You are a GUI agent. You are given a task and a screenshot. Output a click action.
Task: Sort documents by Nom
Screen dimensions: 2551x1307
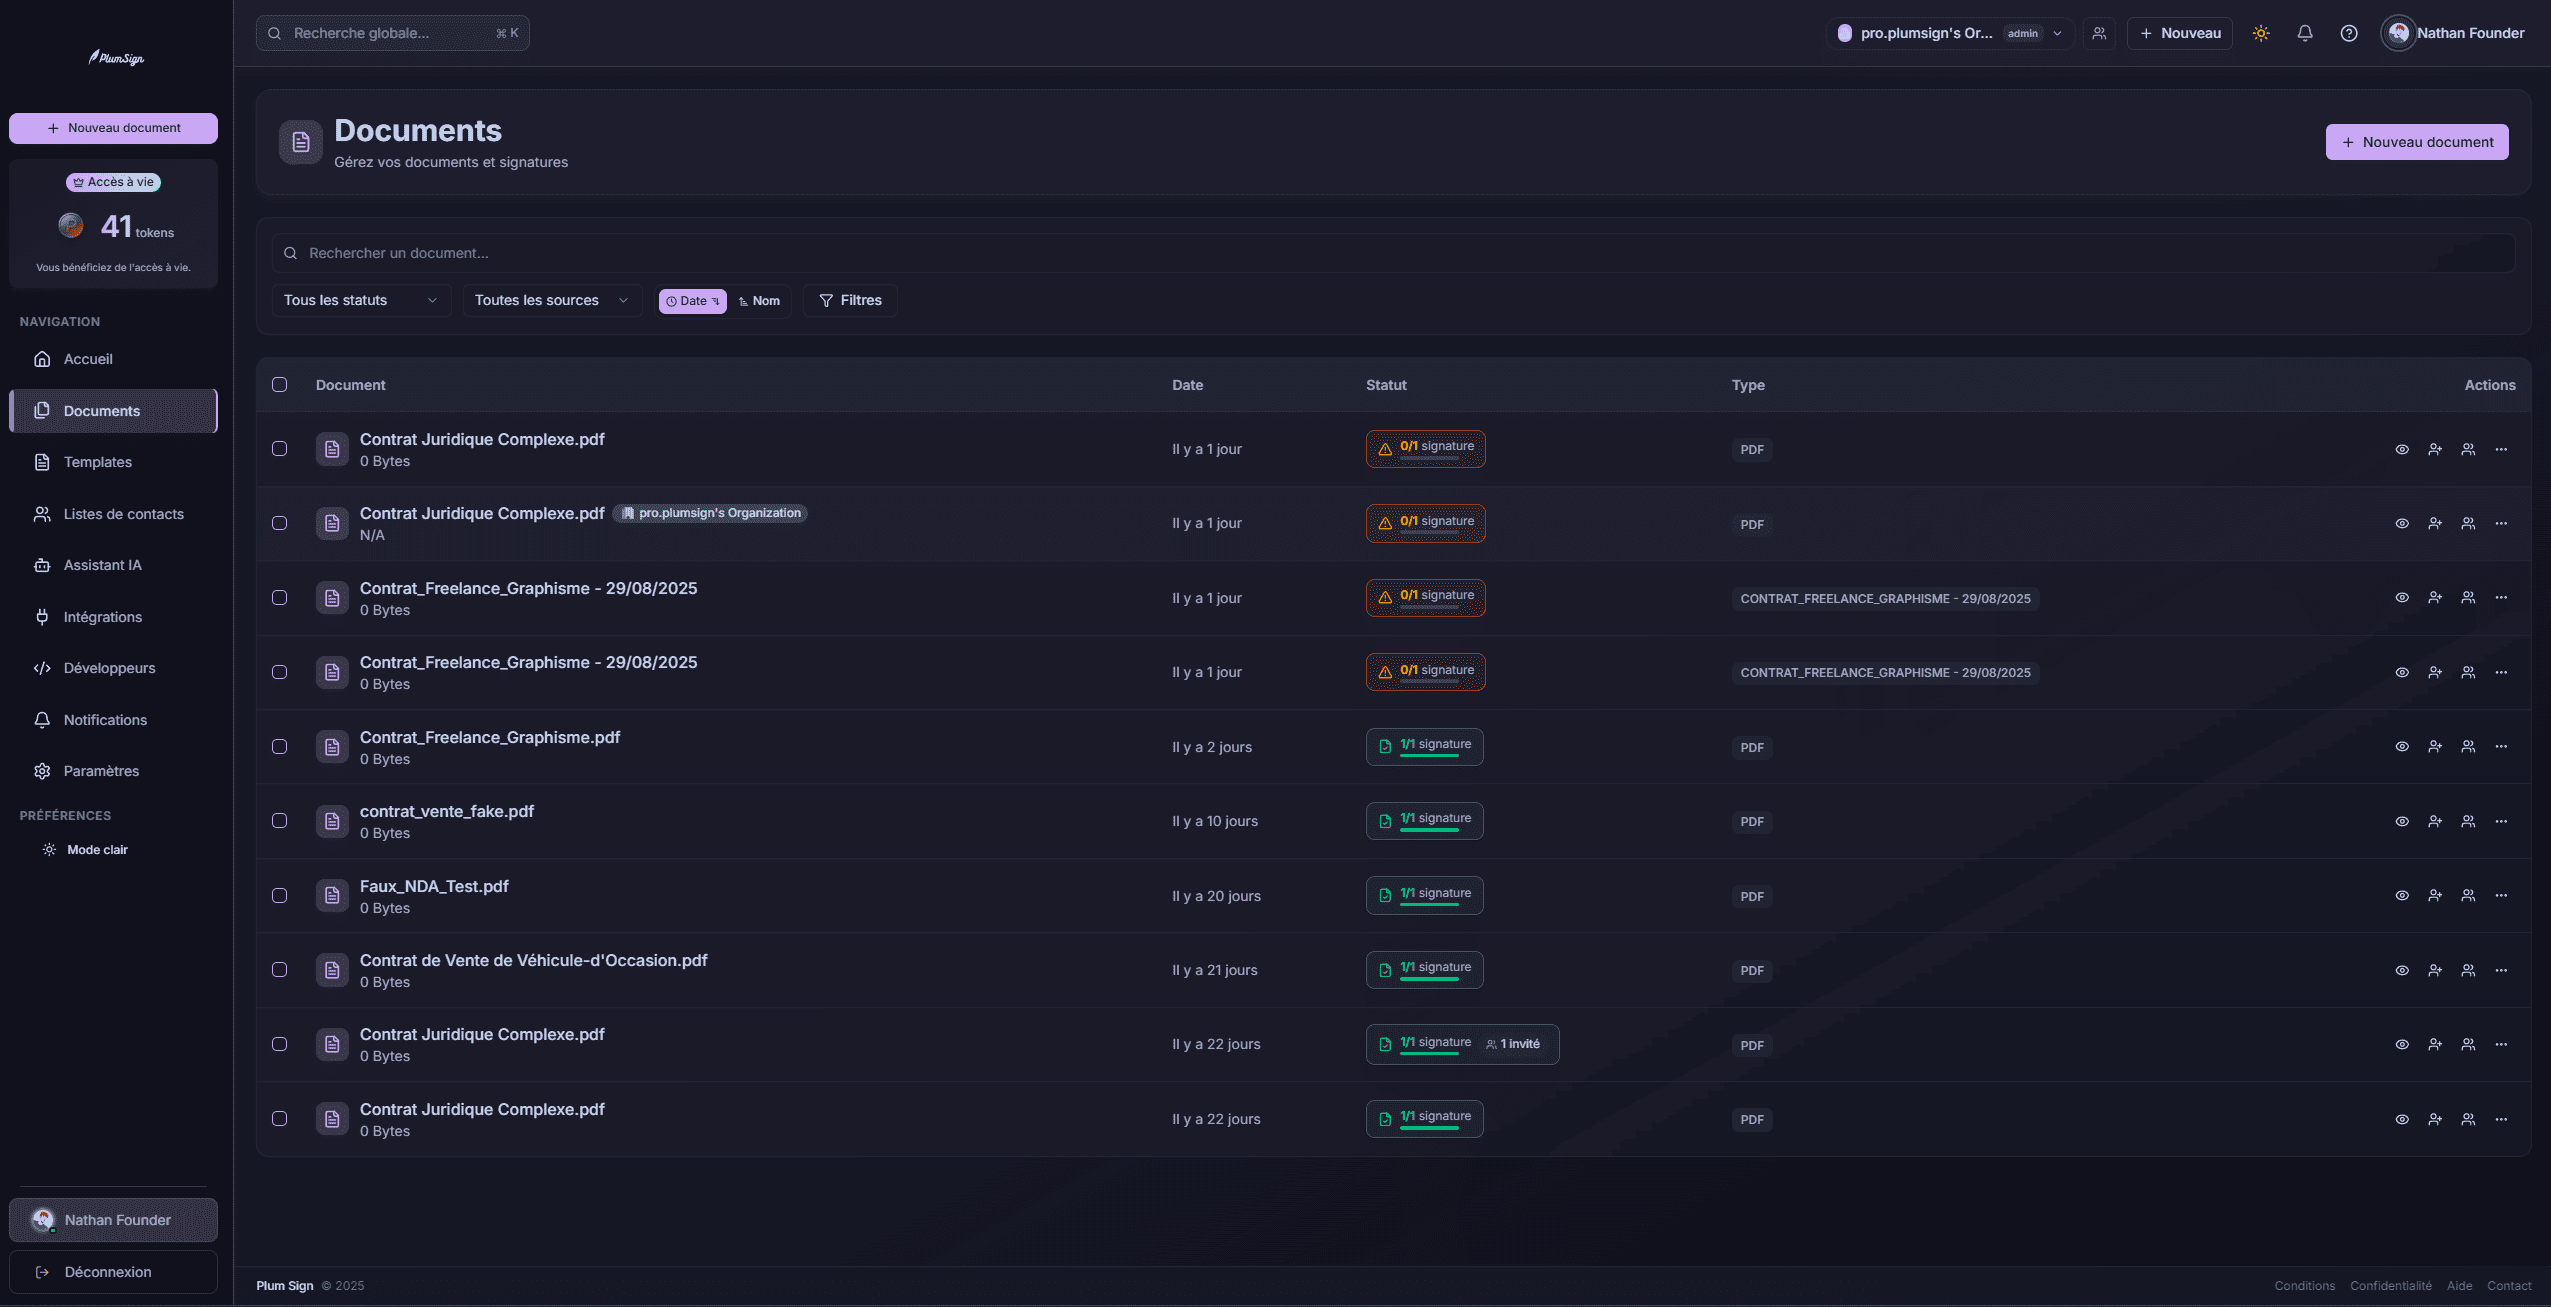(759, 301)
